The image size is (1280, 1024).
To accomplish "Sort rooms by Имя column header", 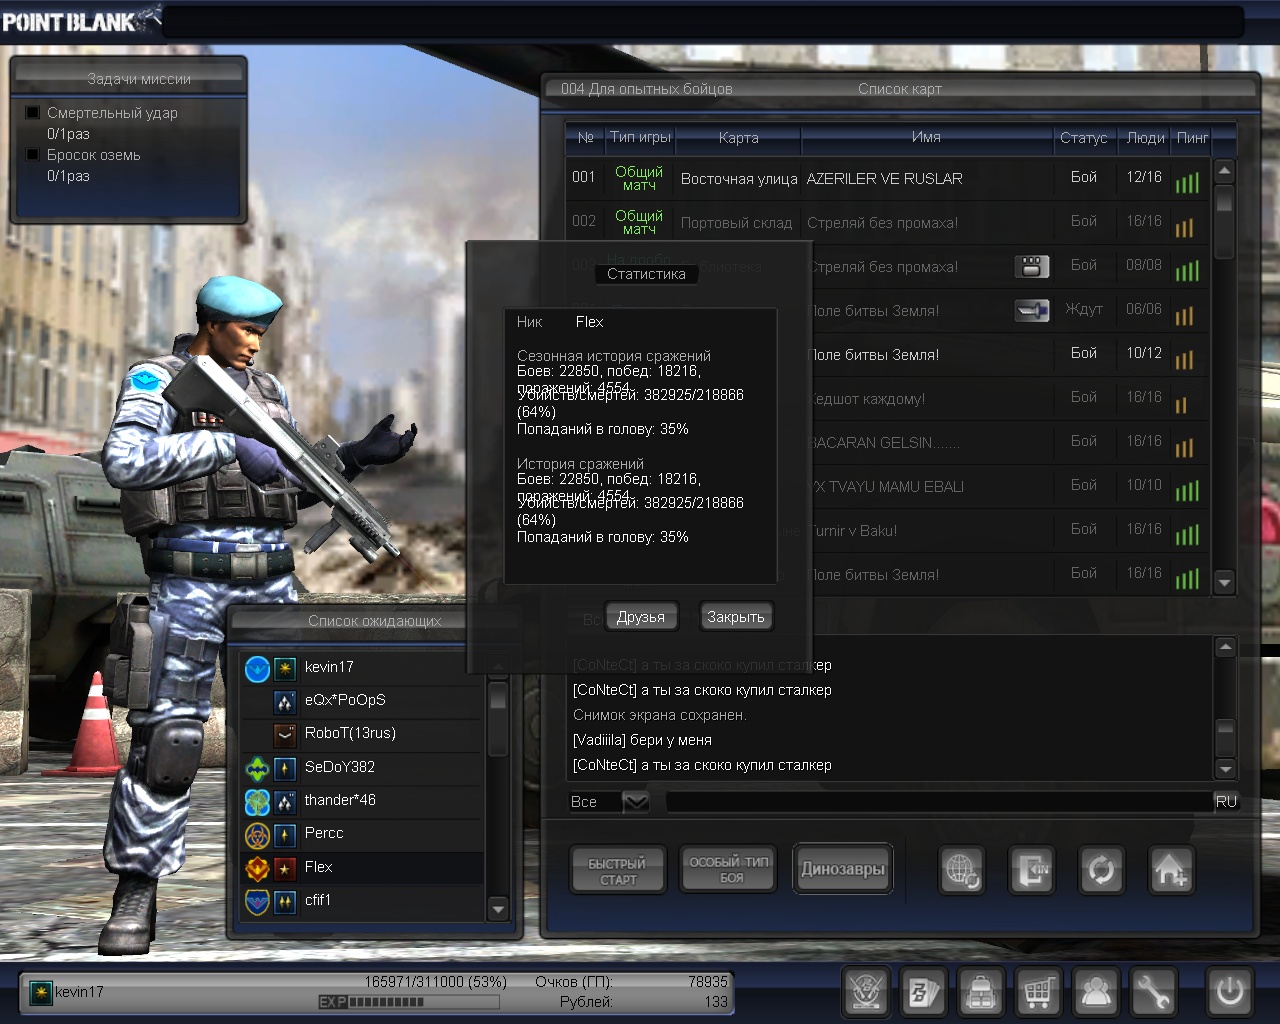I will [x=926, y=137].
